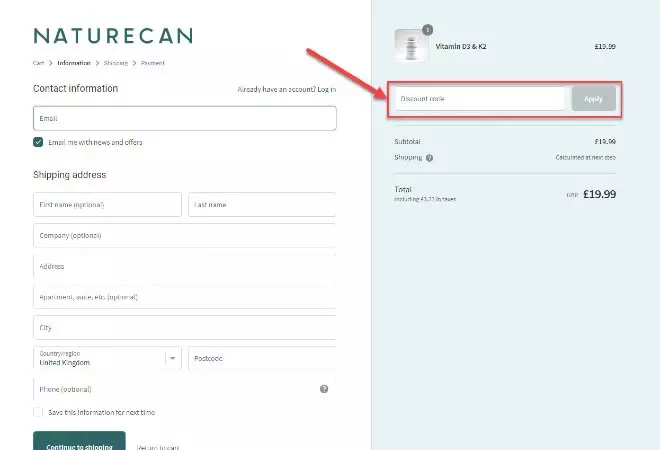
Task: Click the Vitamin D3 & K2 product name
Action: (461, 46)
